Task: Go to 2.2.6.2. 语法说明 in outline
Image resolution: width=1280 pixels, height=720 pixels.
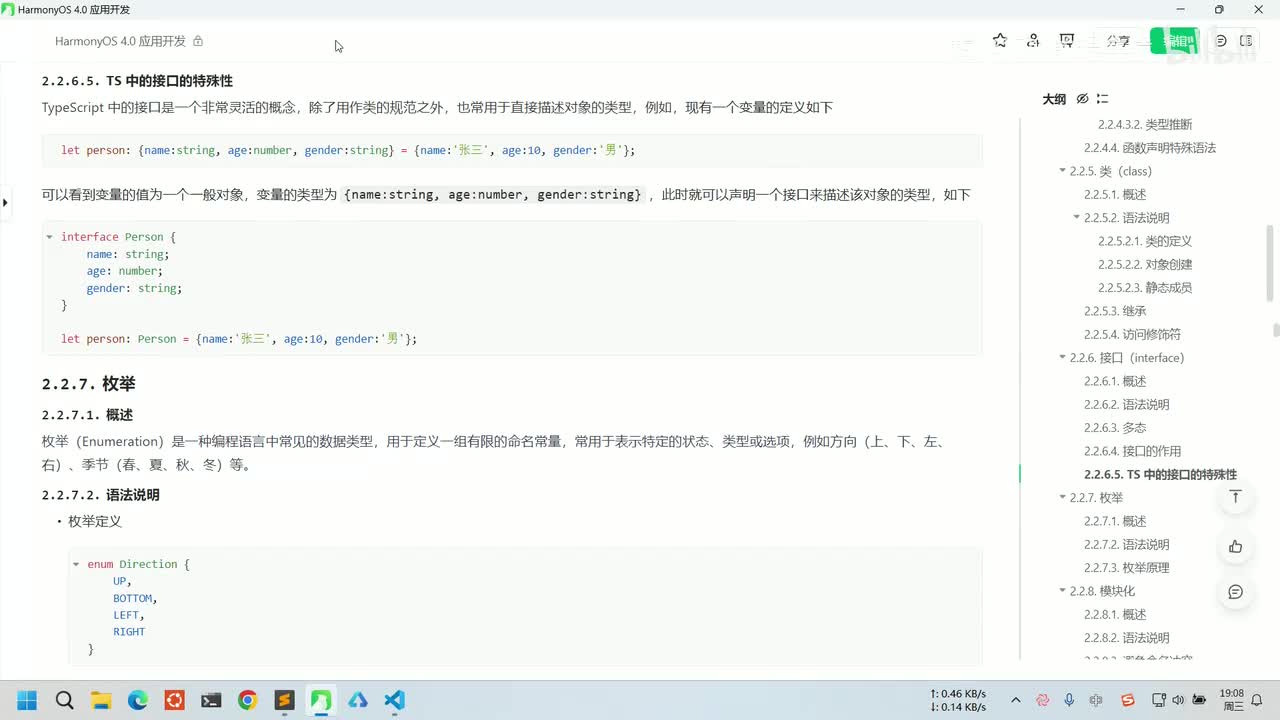Action: (x=1127, y=405)
